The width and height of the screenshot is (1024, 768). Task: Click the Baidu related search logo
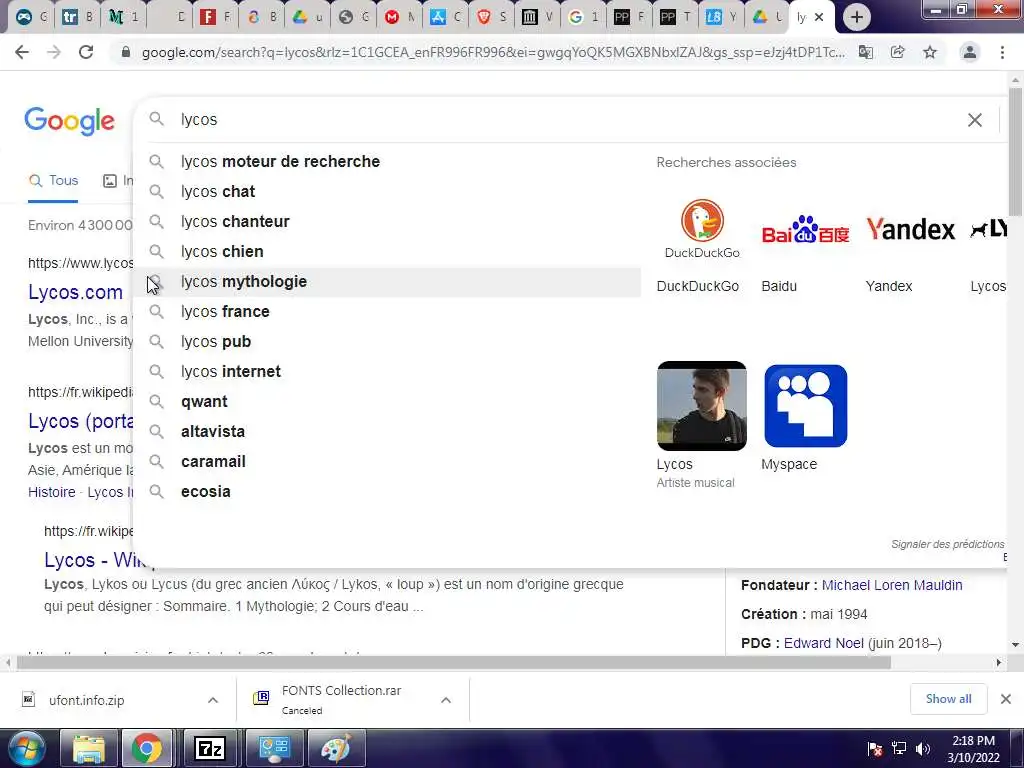805,229
